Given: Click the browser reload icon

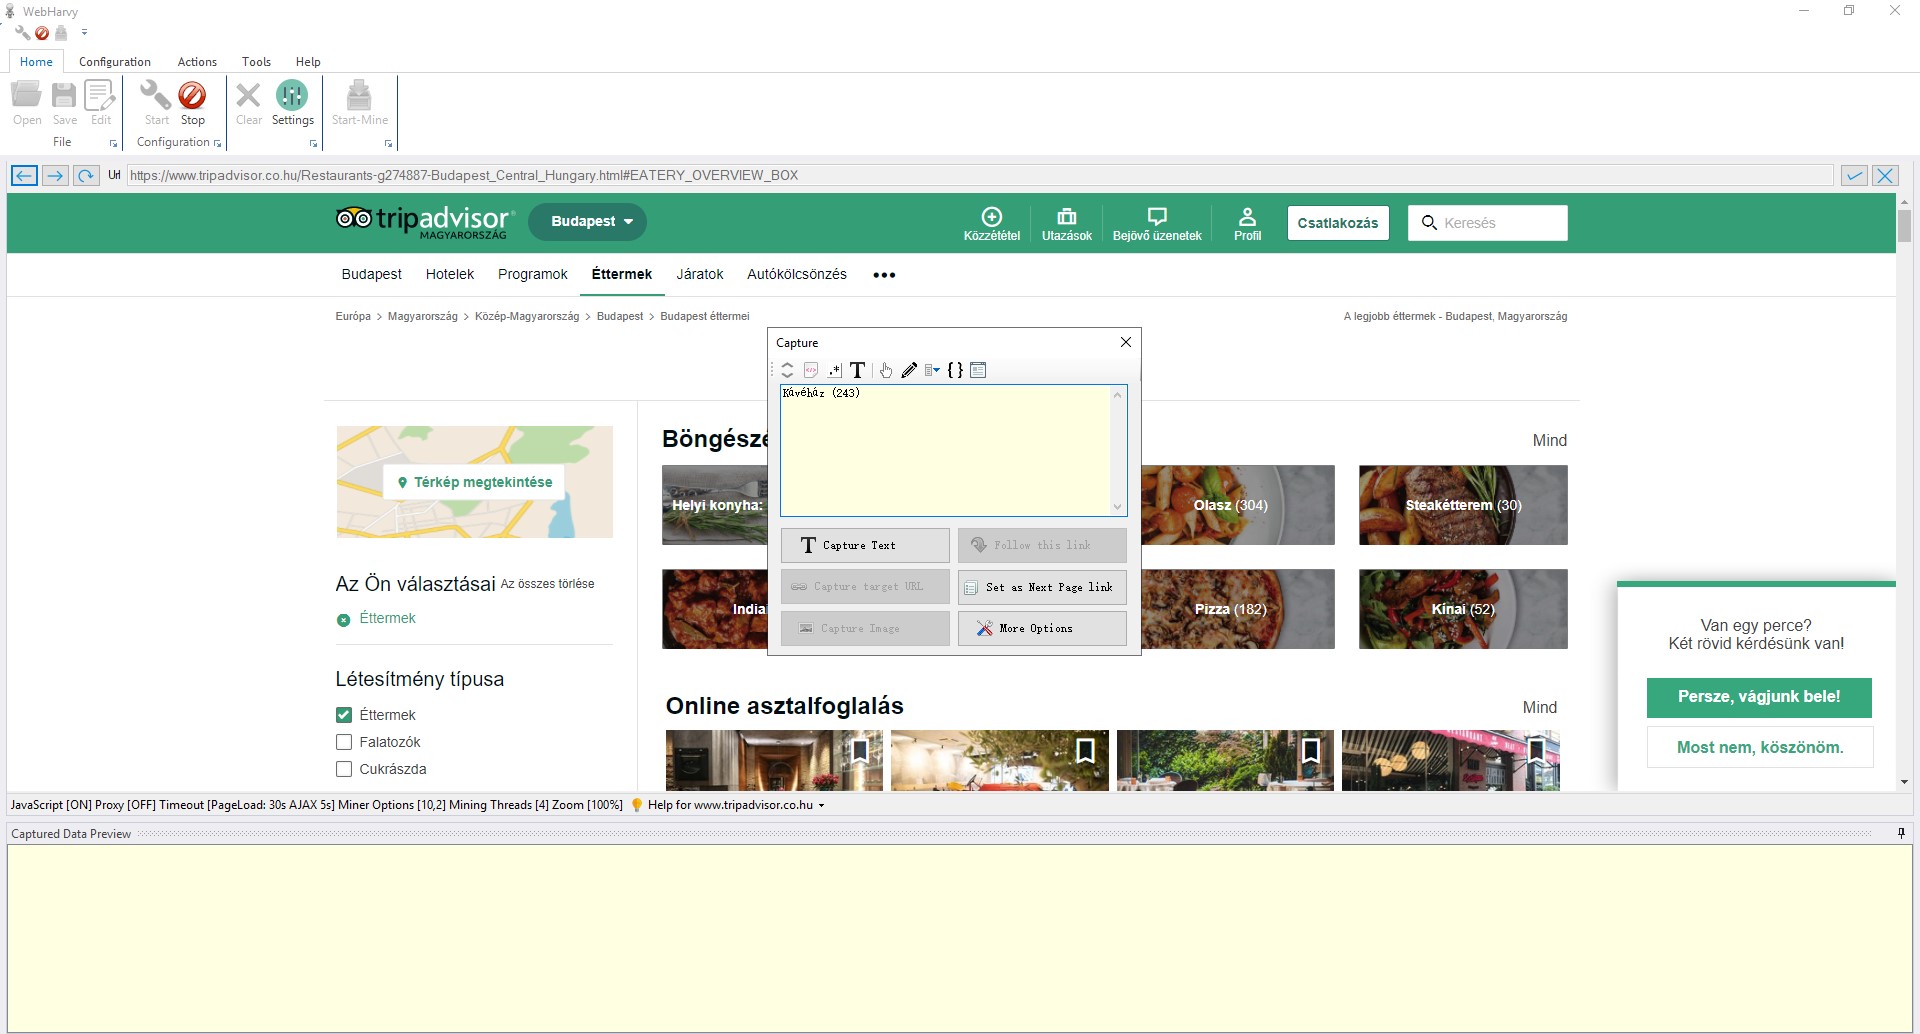Looking at the screenshot, I should coord(86,176).
